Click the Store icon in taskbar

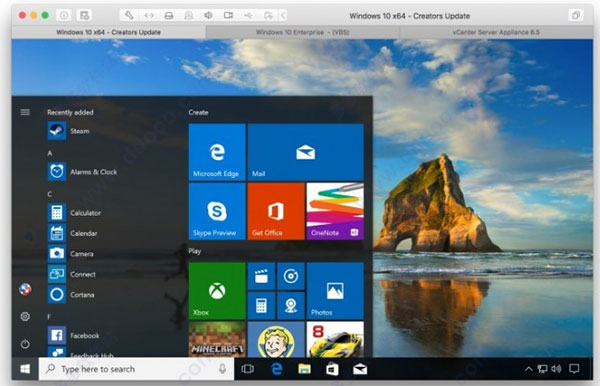[332, 369]
